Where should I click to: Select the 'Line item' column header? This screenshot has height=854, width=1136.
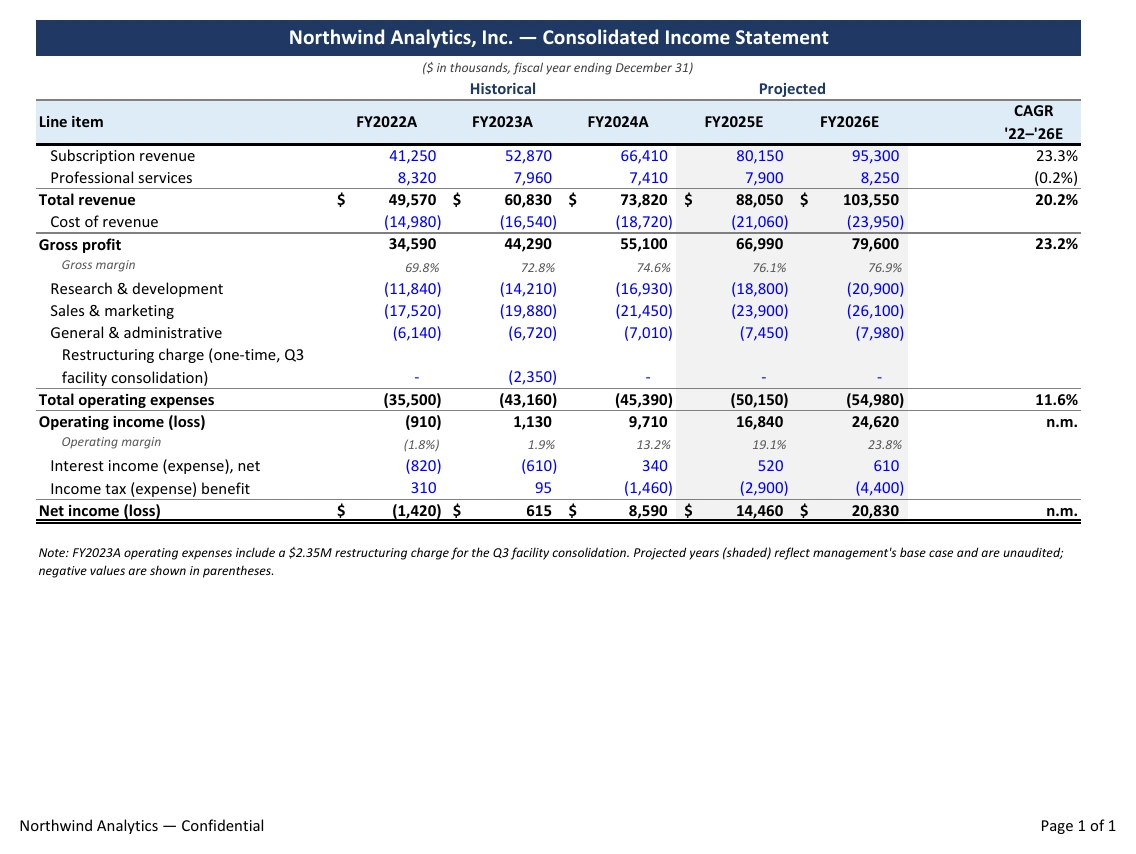(x=71, y=122)
